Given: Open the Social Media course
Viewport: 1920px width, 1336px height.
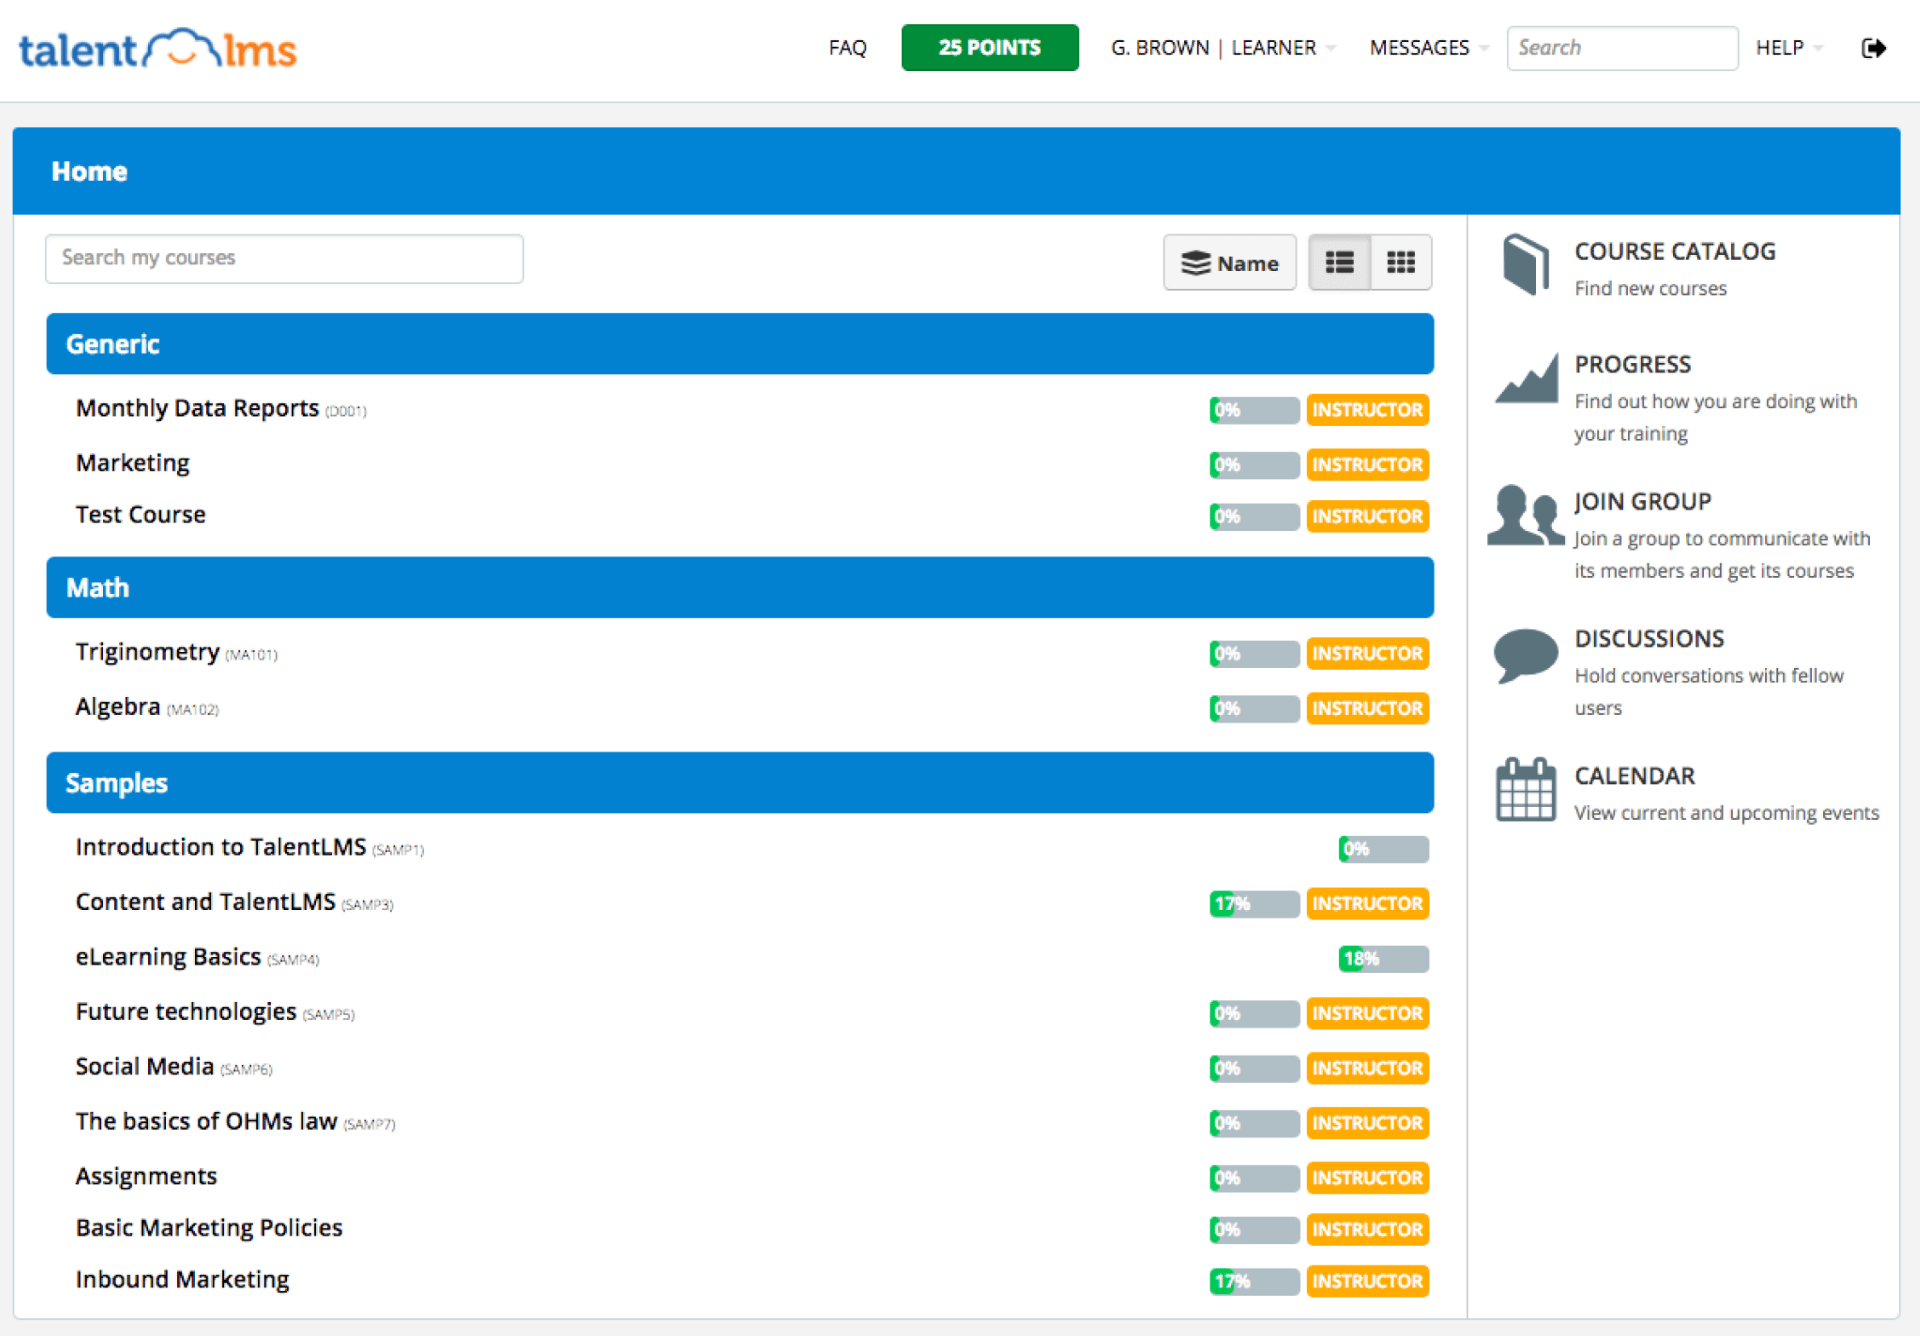Looking at the screenshot, I should 144,1067.
